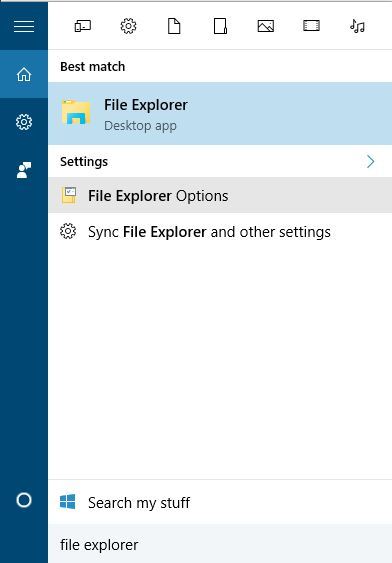392x563 pixels.
Task: Click the Cortana circle icon
Action: coord(24,500)
